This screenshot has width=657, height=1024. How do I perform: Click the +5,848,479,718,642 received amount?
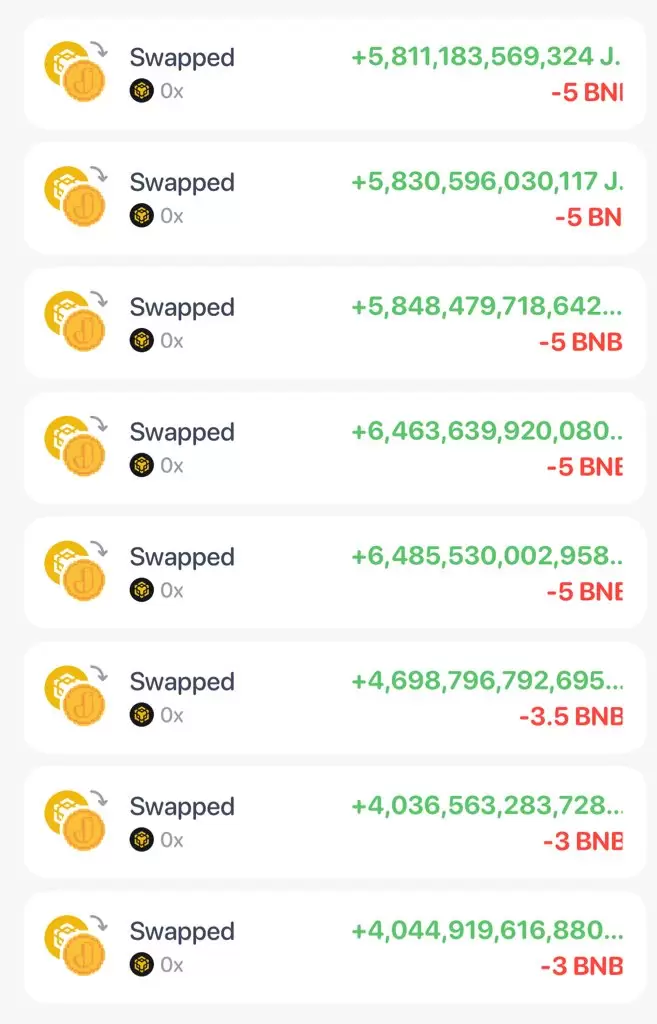(x=487, y=306)
